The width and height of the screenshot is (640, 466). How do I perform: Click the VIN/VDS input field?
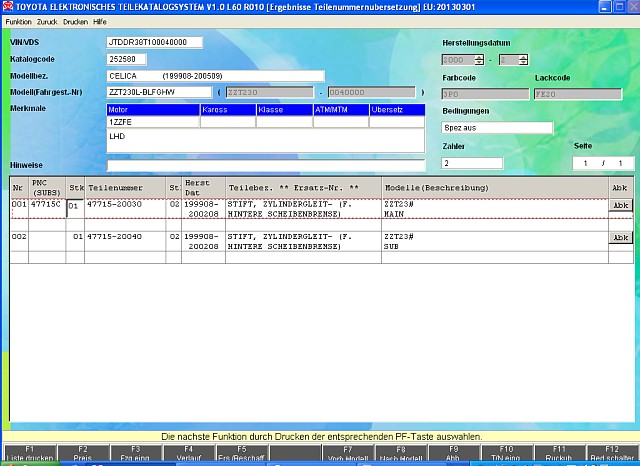pos(155,42)
